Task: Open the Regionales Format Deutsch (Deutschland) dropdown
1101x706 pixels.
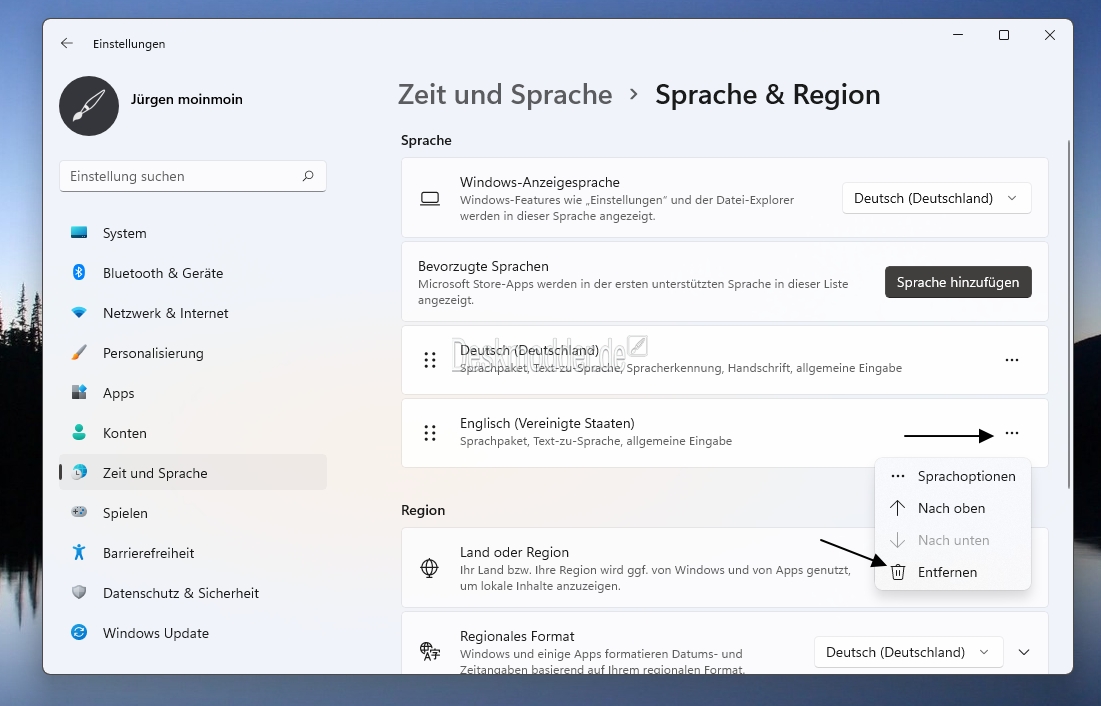Action: click(909, 653)
